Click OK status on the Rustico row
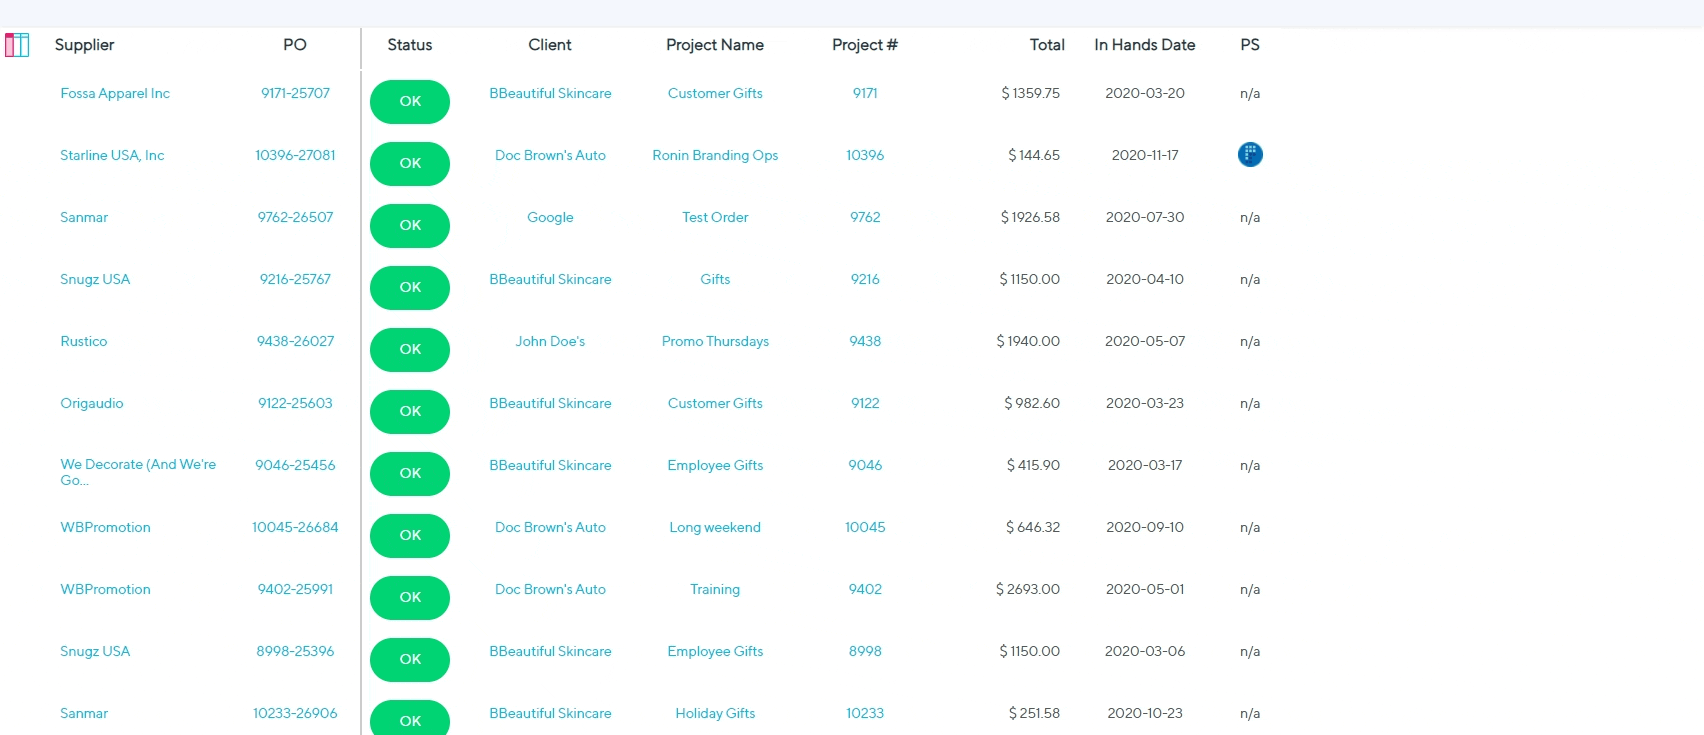 coord(409,349)
